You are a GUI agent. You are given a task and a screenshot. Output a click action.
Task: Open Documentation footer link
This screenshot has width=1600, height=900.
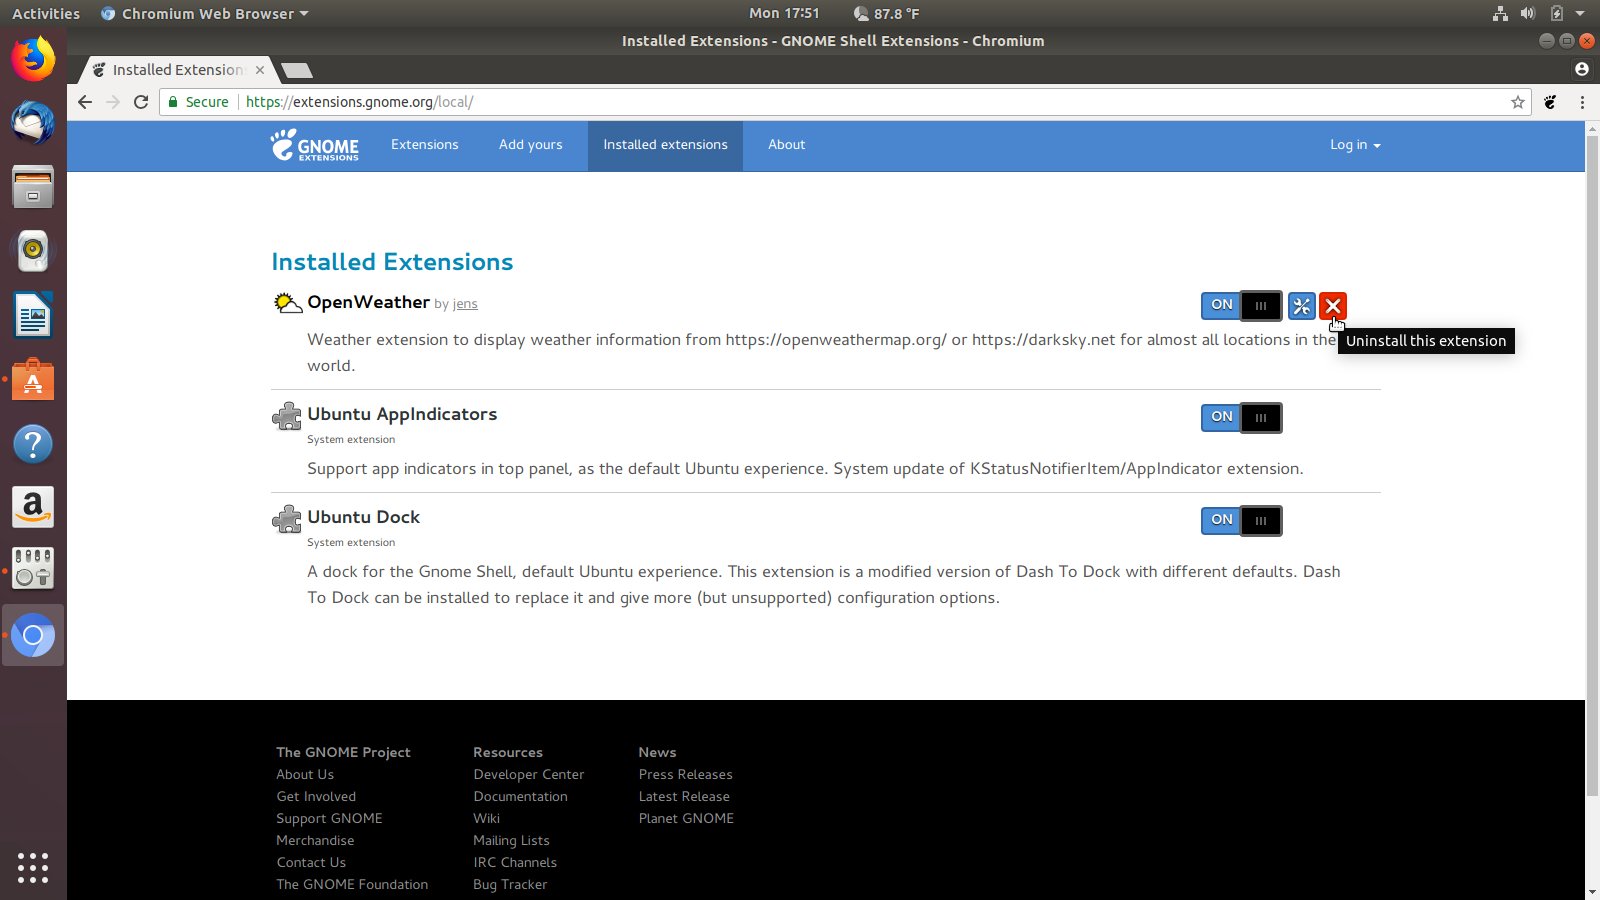point(520,796)
